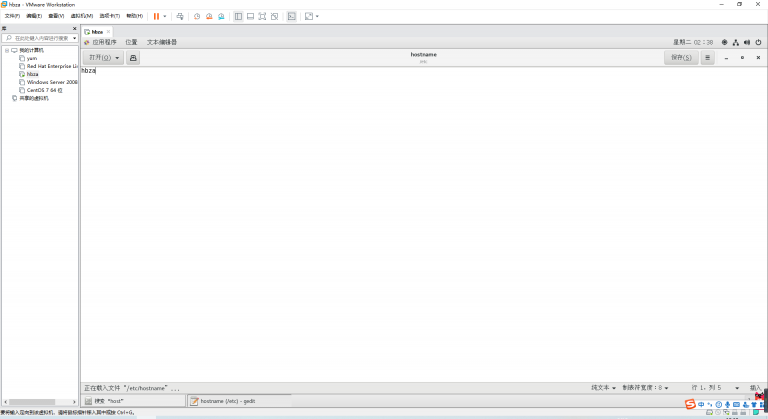Click the GNOME accessibility icon
Image resolution: width=768 pixels, height=419 pixels.
(x=724, y=42)
